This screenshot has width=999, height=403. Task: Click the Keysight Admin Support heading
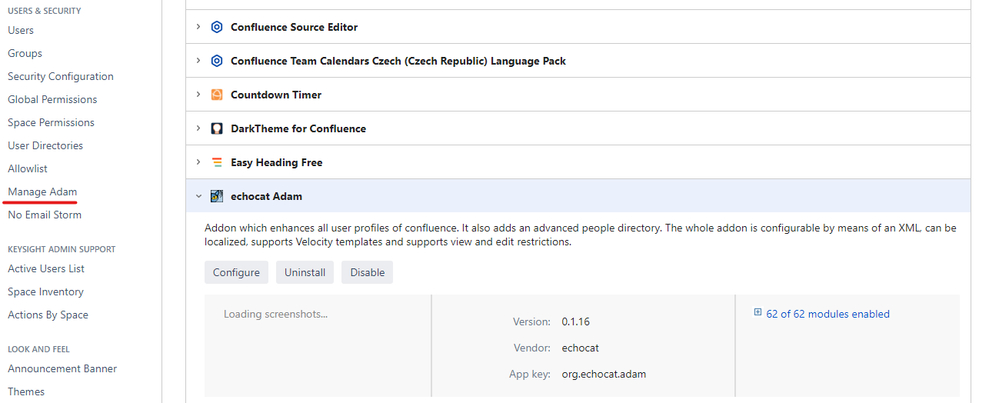click(x=61, y=249)
